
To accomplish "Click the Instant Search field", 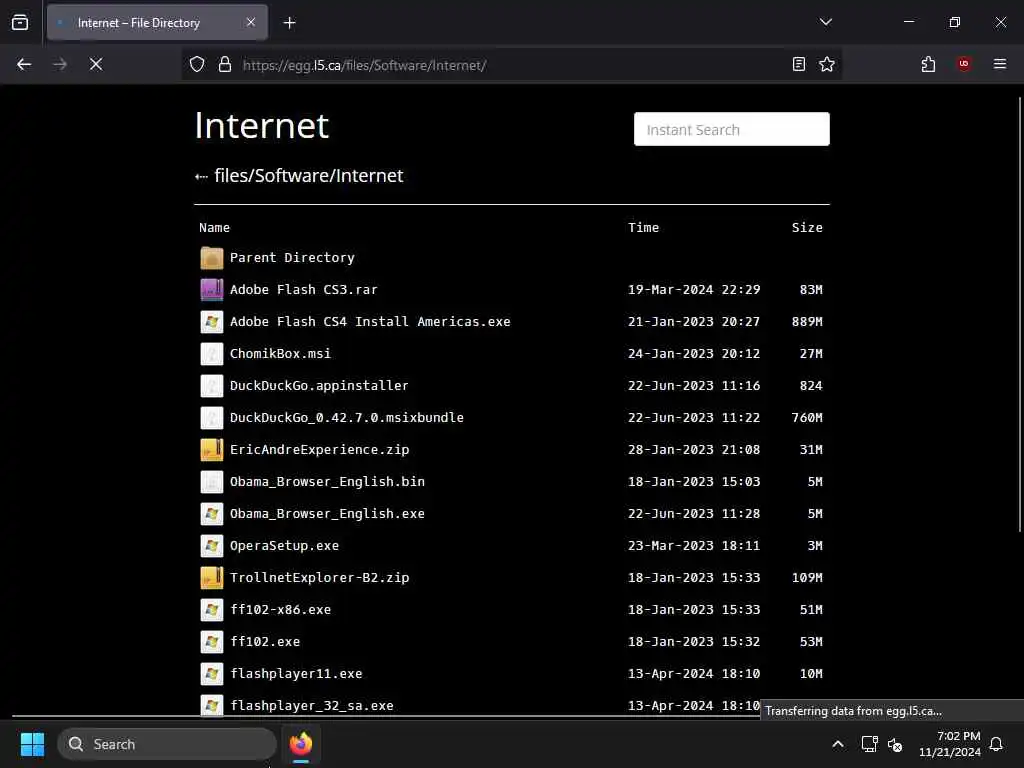I will [731, 129].
